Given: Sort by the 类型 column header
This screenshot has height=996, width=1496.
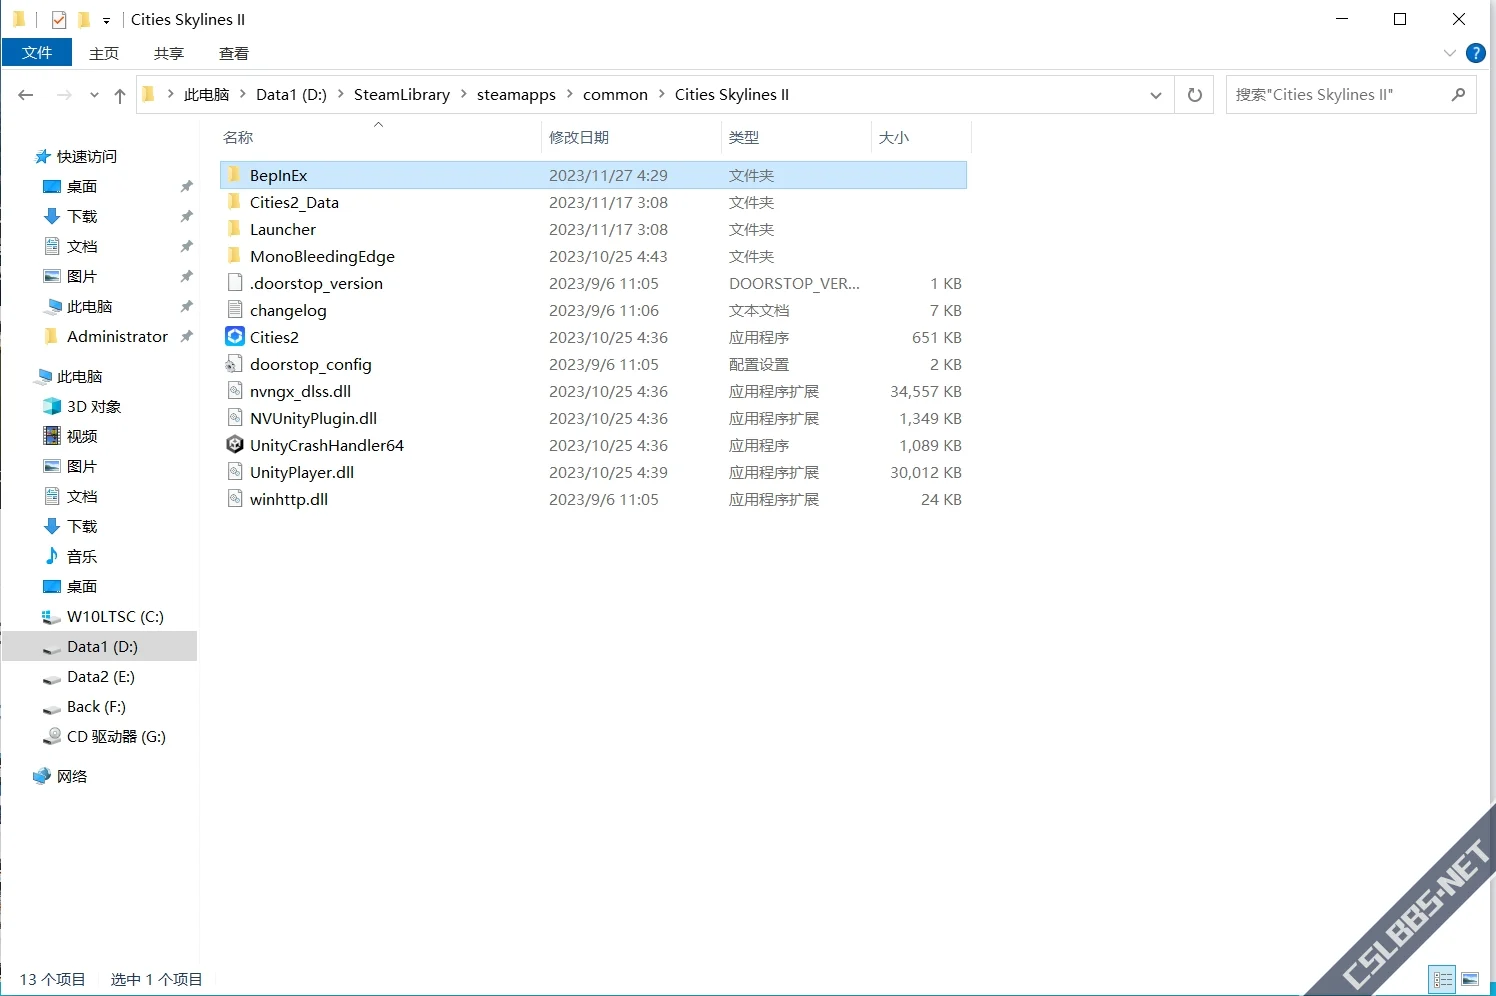Looking at the screenshot, I should point(744,137).
